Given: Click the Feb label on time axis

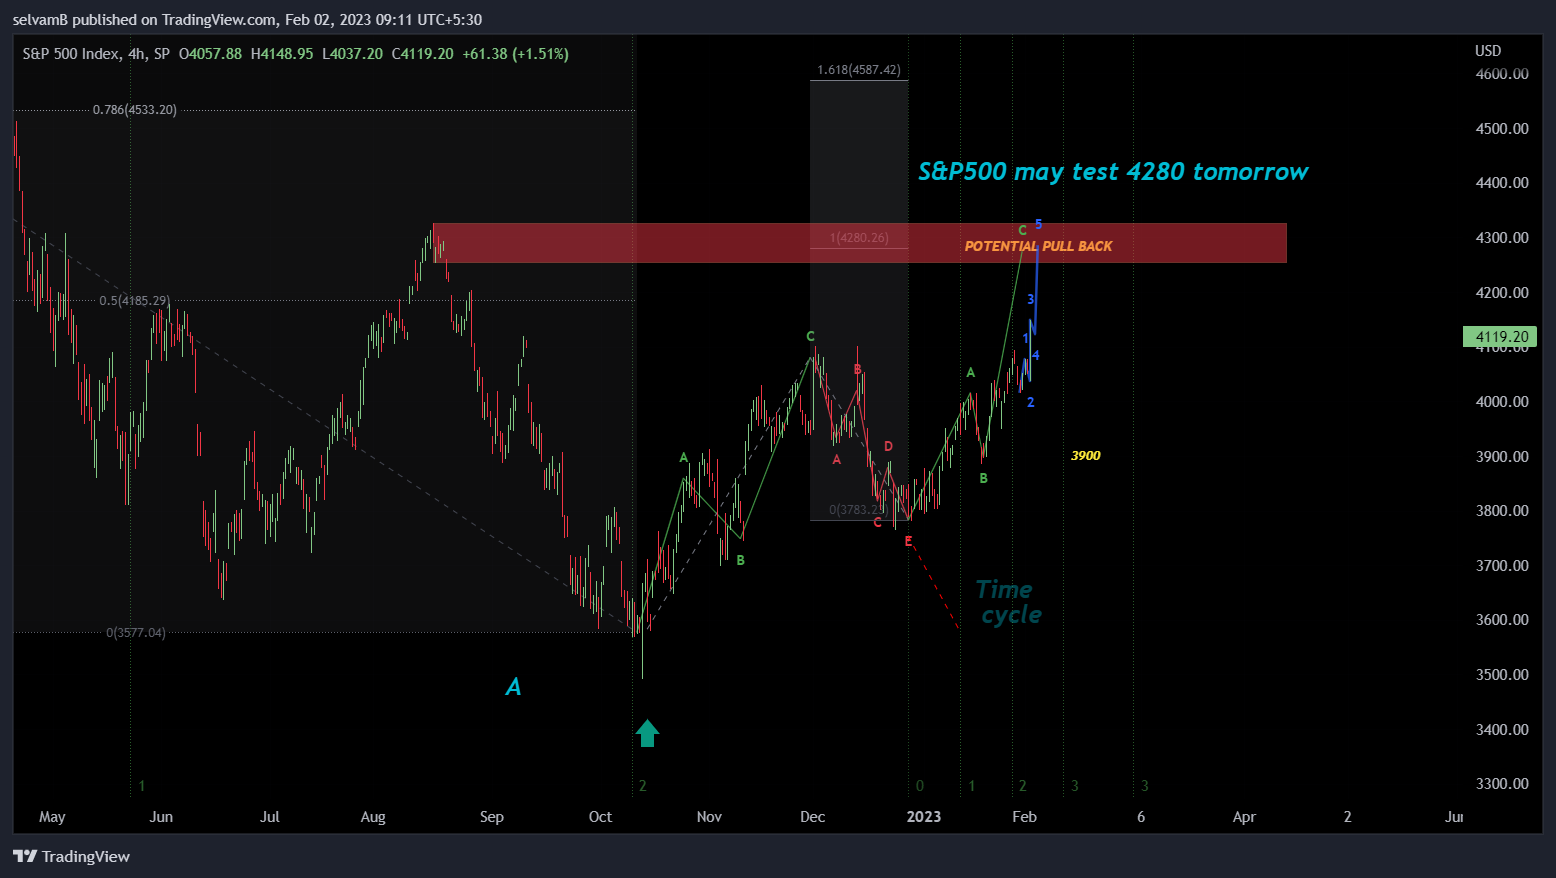Looking at the screenshot, I should [1025, 817].
